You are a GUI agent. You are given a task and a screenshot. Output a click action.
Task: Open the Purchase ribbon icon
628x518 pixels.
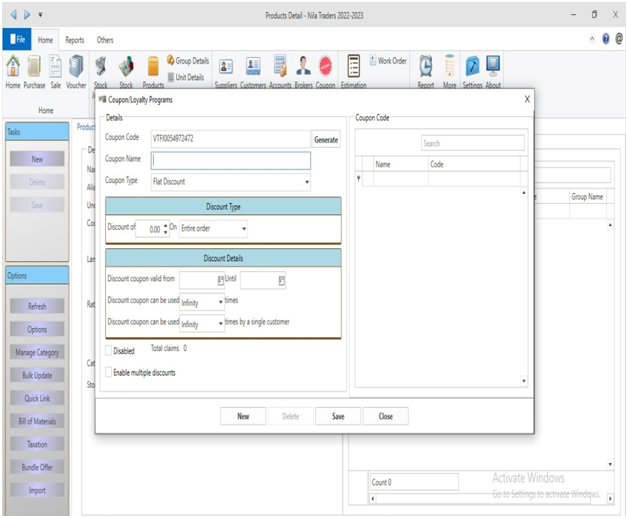click(34, 71)
